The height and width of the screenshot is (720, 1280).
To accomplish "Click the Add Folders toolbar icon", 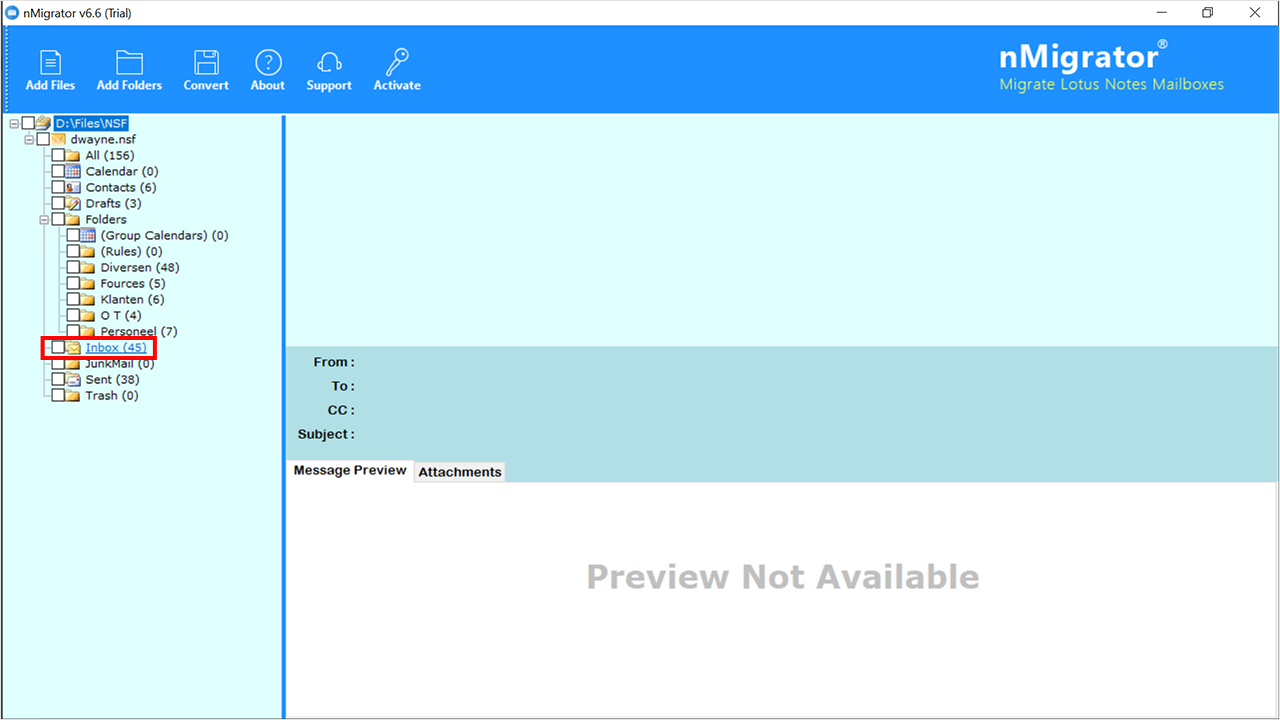I will tap(129, 63).
